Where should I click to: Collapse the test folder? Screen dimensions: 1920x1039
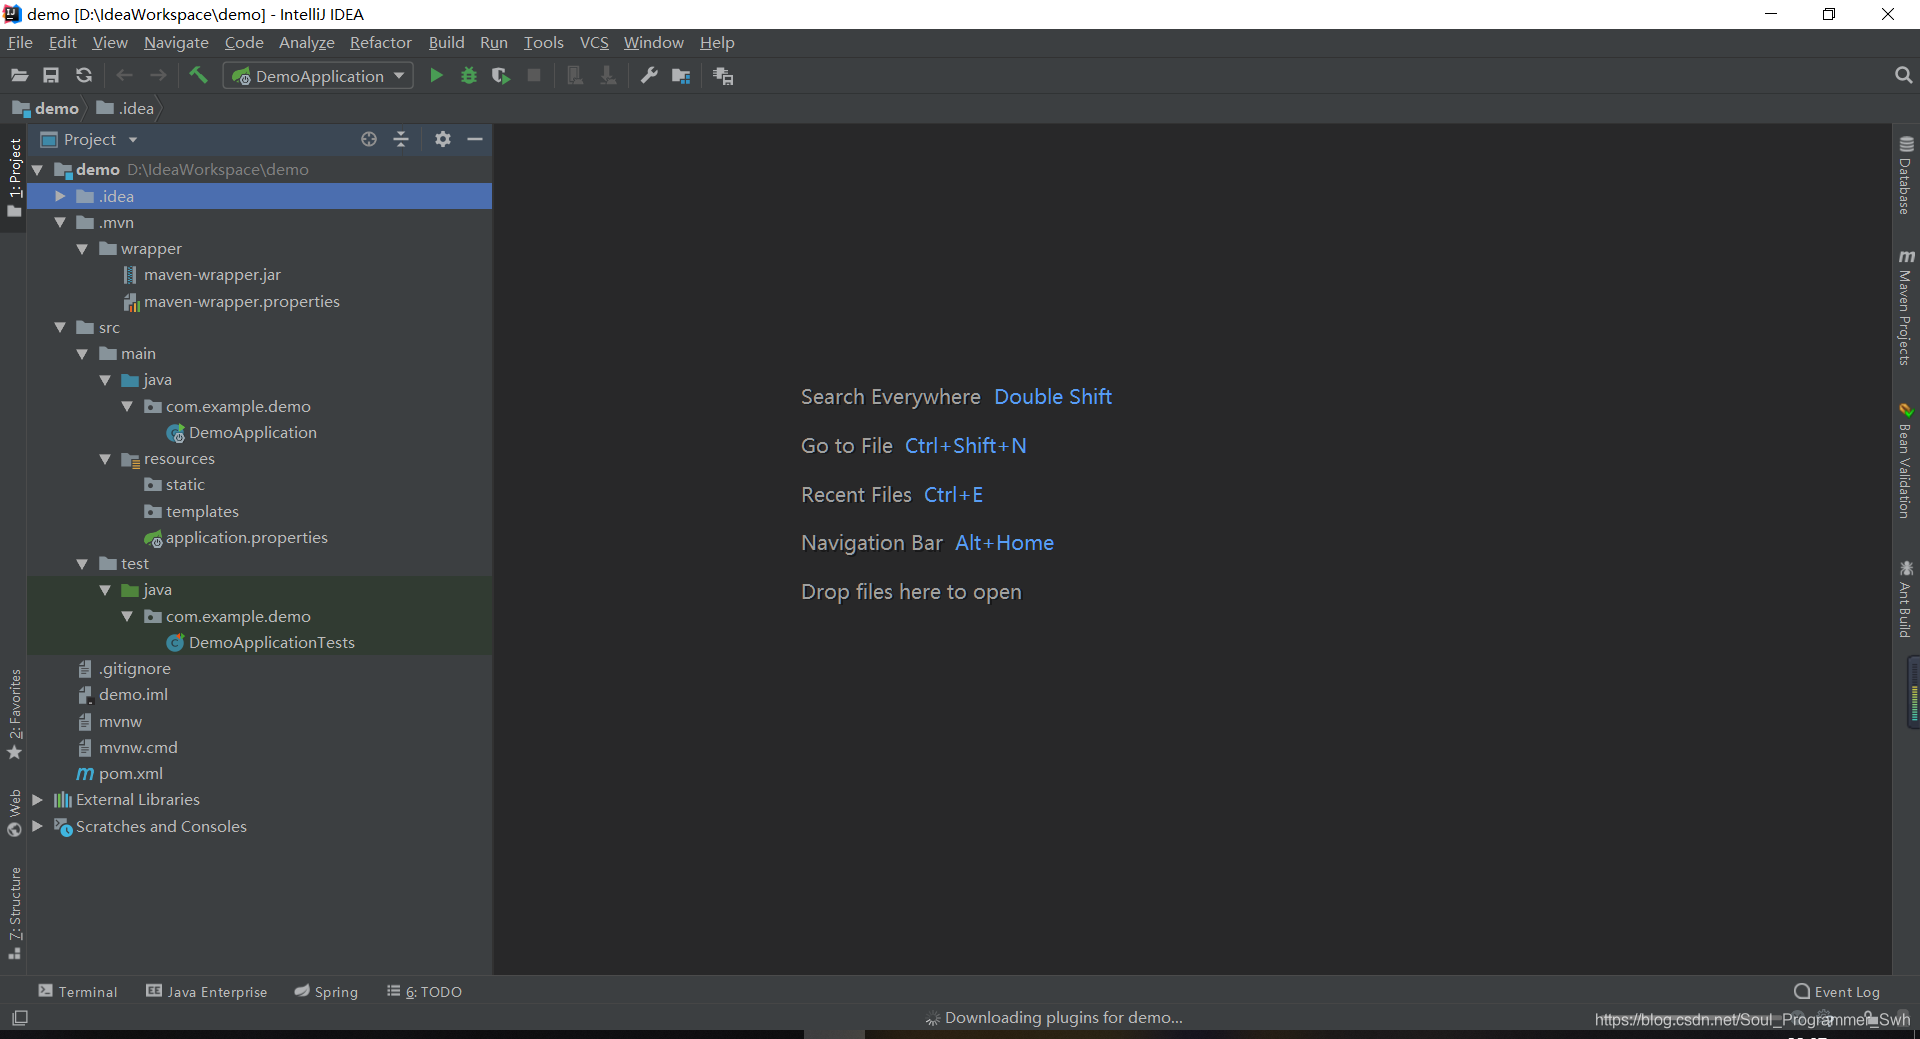tap(82, 564)
